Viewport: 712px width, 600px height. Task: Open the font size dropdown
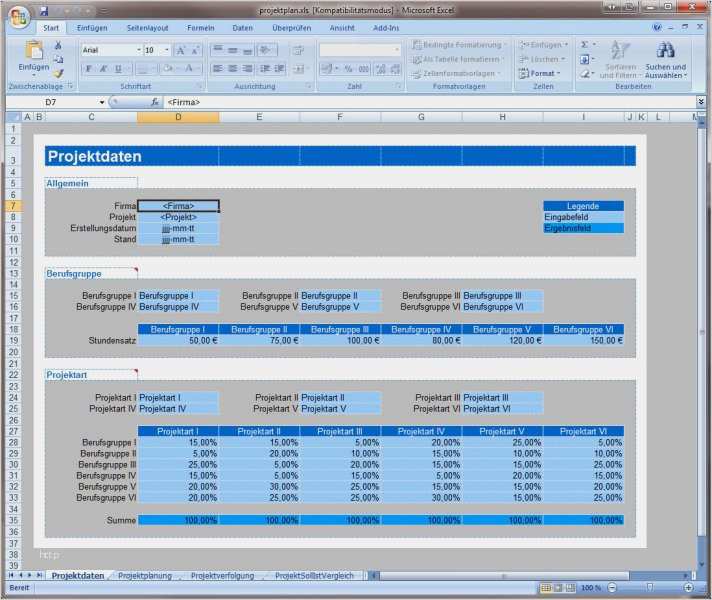[x=166, y=49]
